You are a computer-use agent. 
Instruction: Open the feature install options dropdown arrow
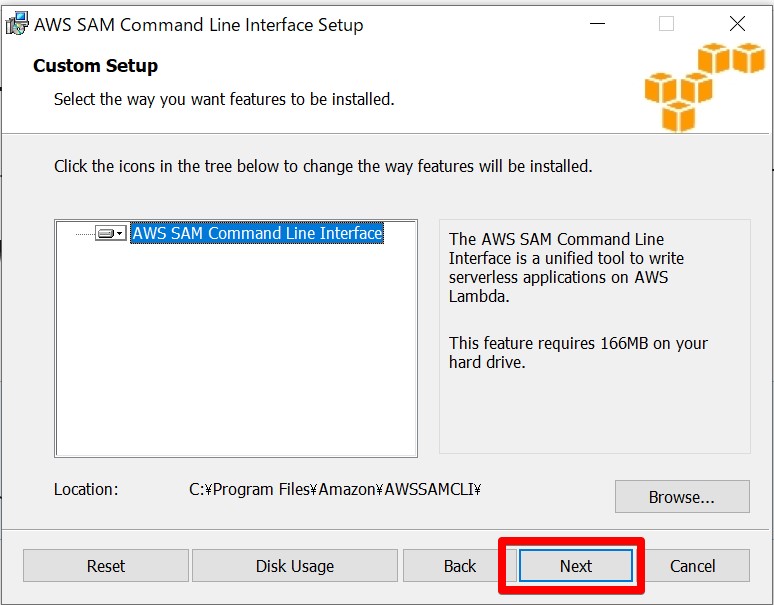(120, 233)
